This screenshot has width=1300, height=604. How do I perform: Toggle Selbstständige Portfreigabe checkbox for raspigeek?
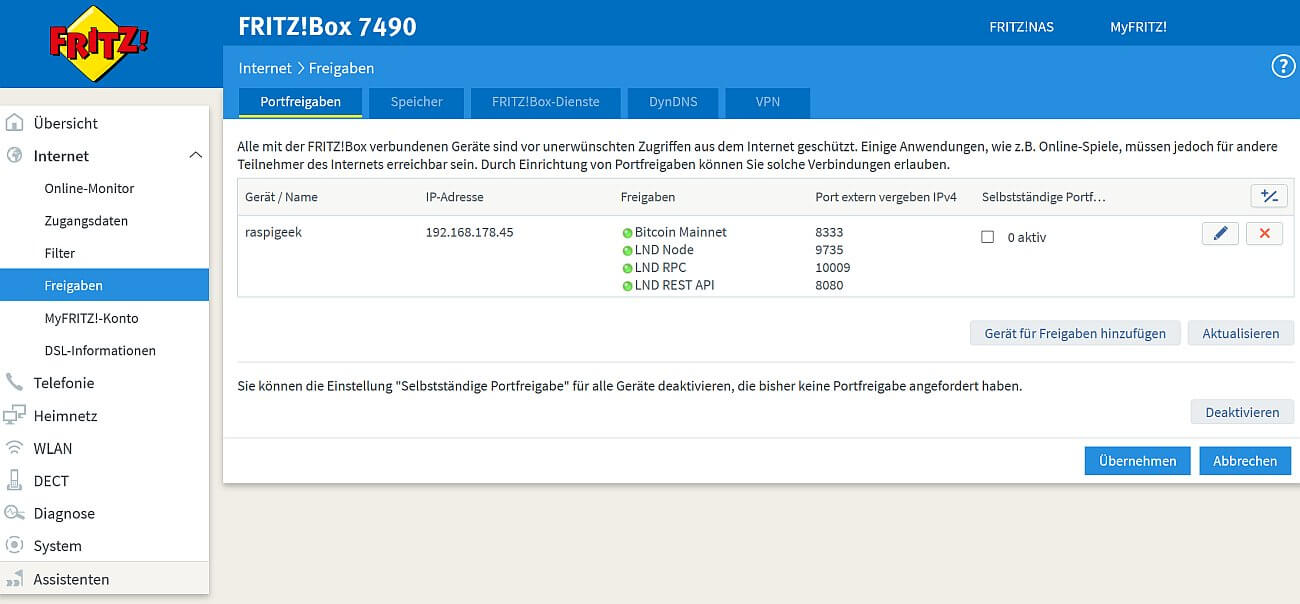988,238
